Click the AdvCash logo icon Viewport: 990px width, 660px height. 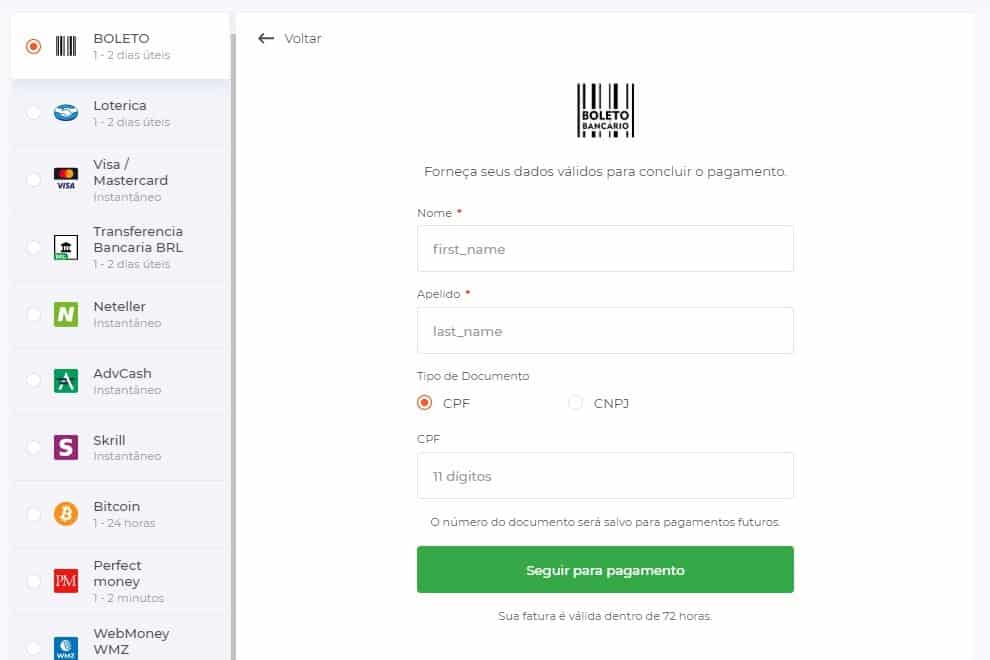(x=66, y=381)
